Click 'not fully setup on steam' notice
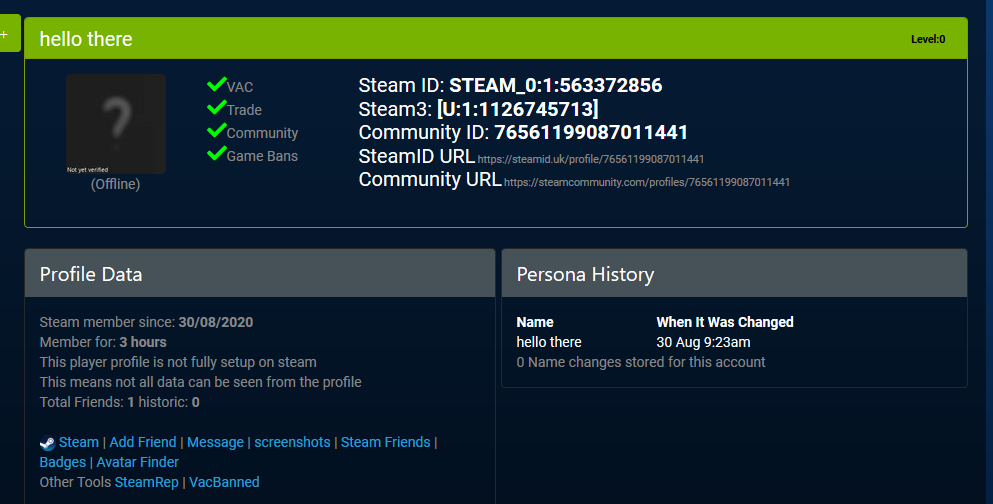The height and width of the screenshot is (504, 993). (x=178, y=362)
